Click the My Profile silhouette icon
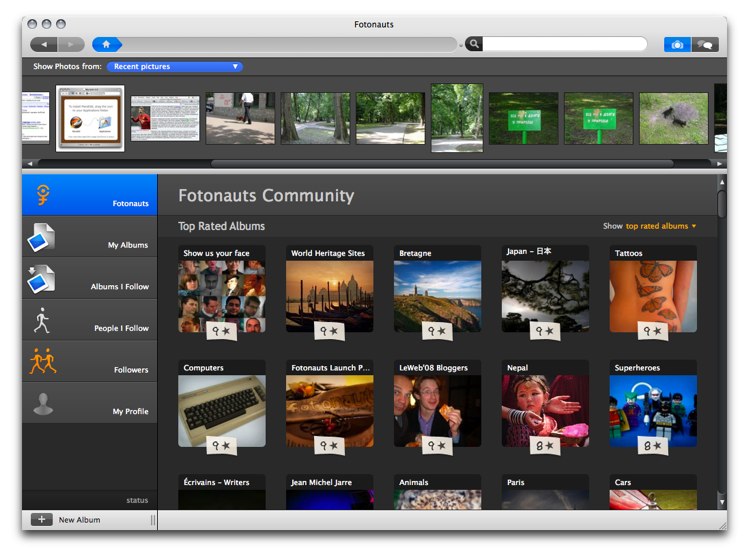The width and height of the screenshot is (749, 550). click(43, 403)
